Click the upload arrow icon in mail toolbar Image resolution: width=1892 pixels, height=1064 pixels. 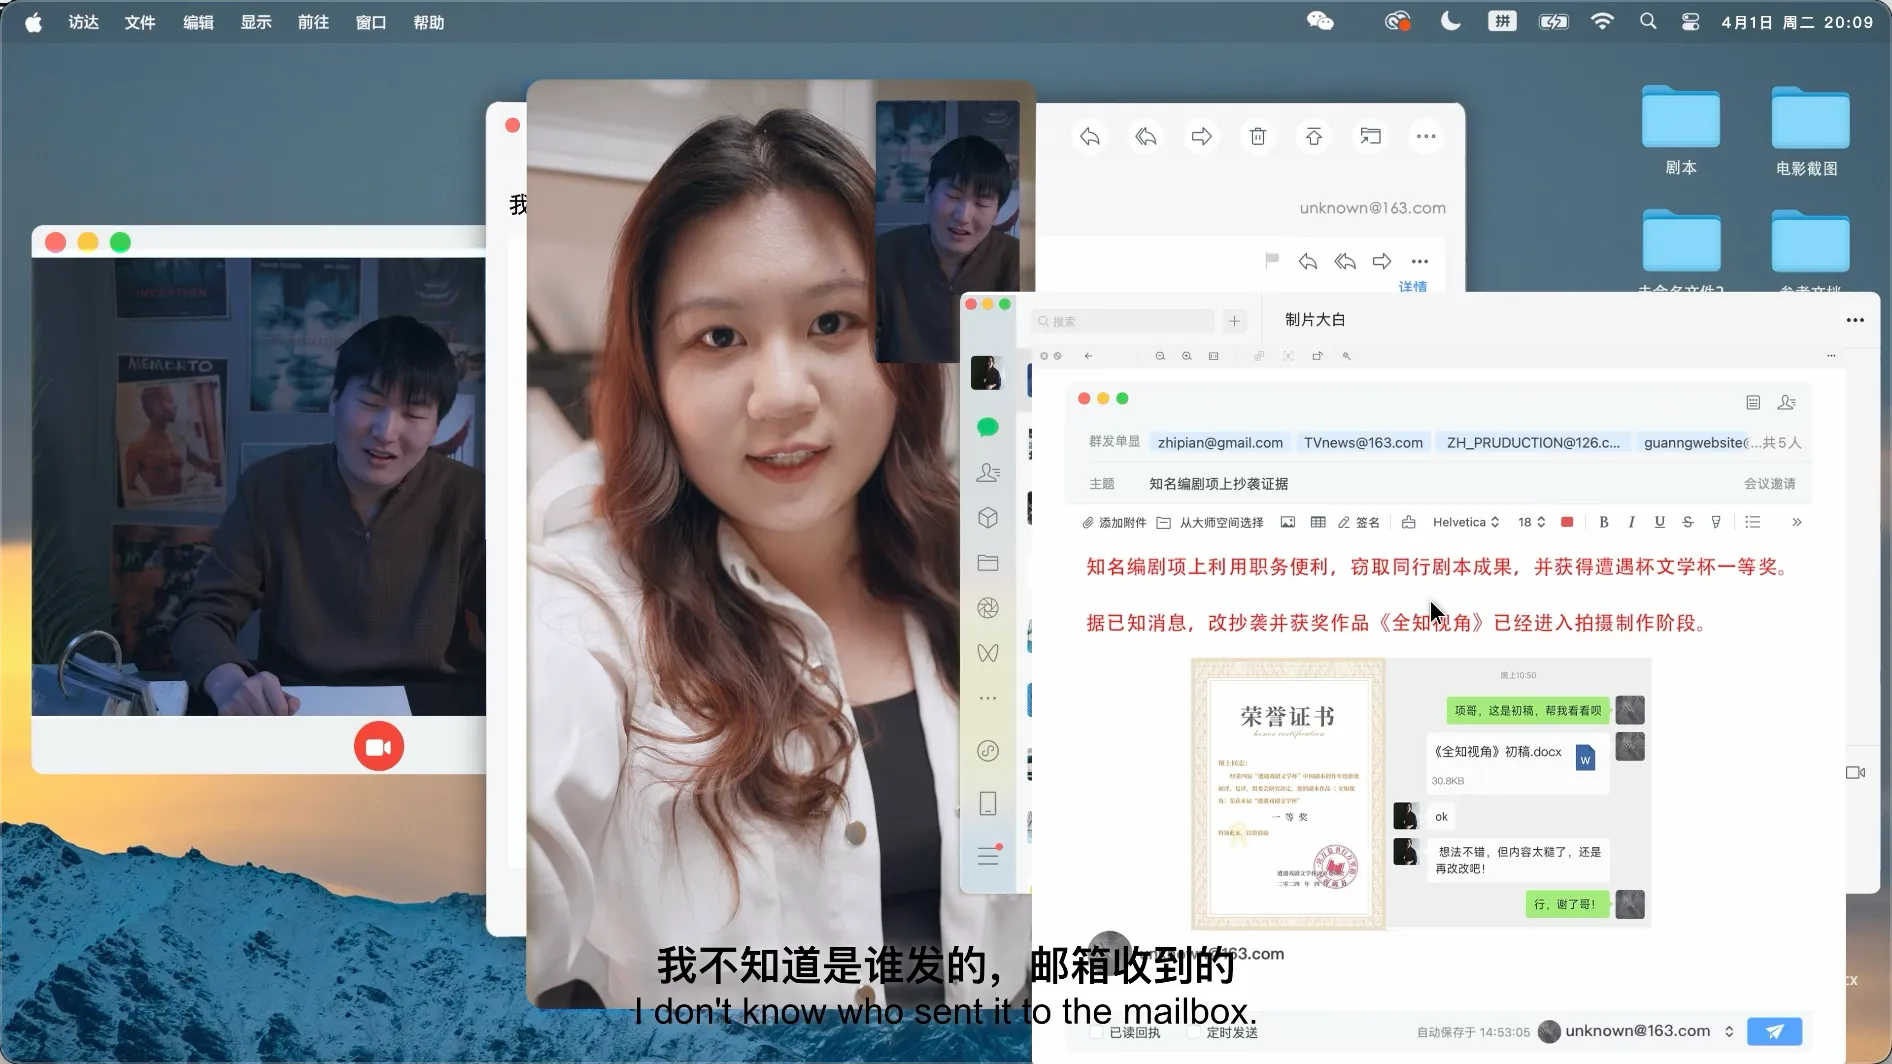[x=1314, y=137]
